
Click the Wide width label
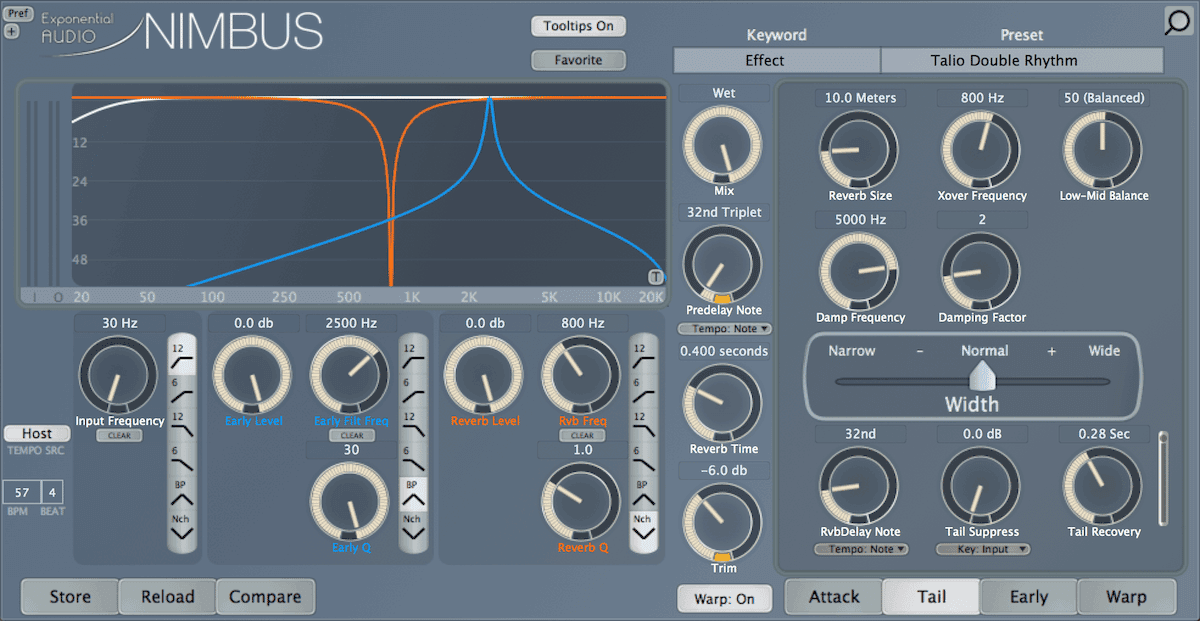click(x=1104, y=351)
